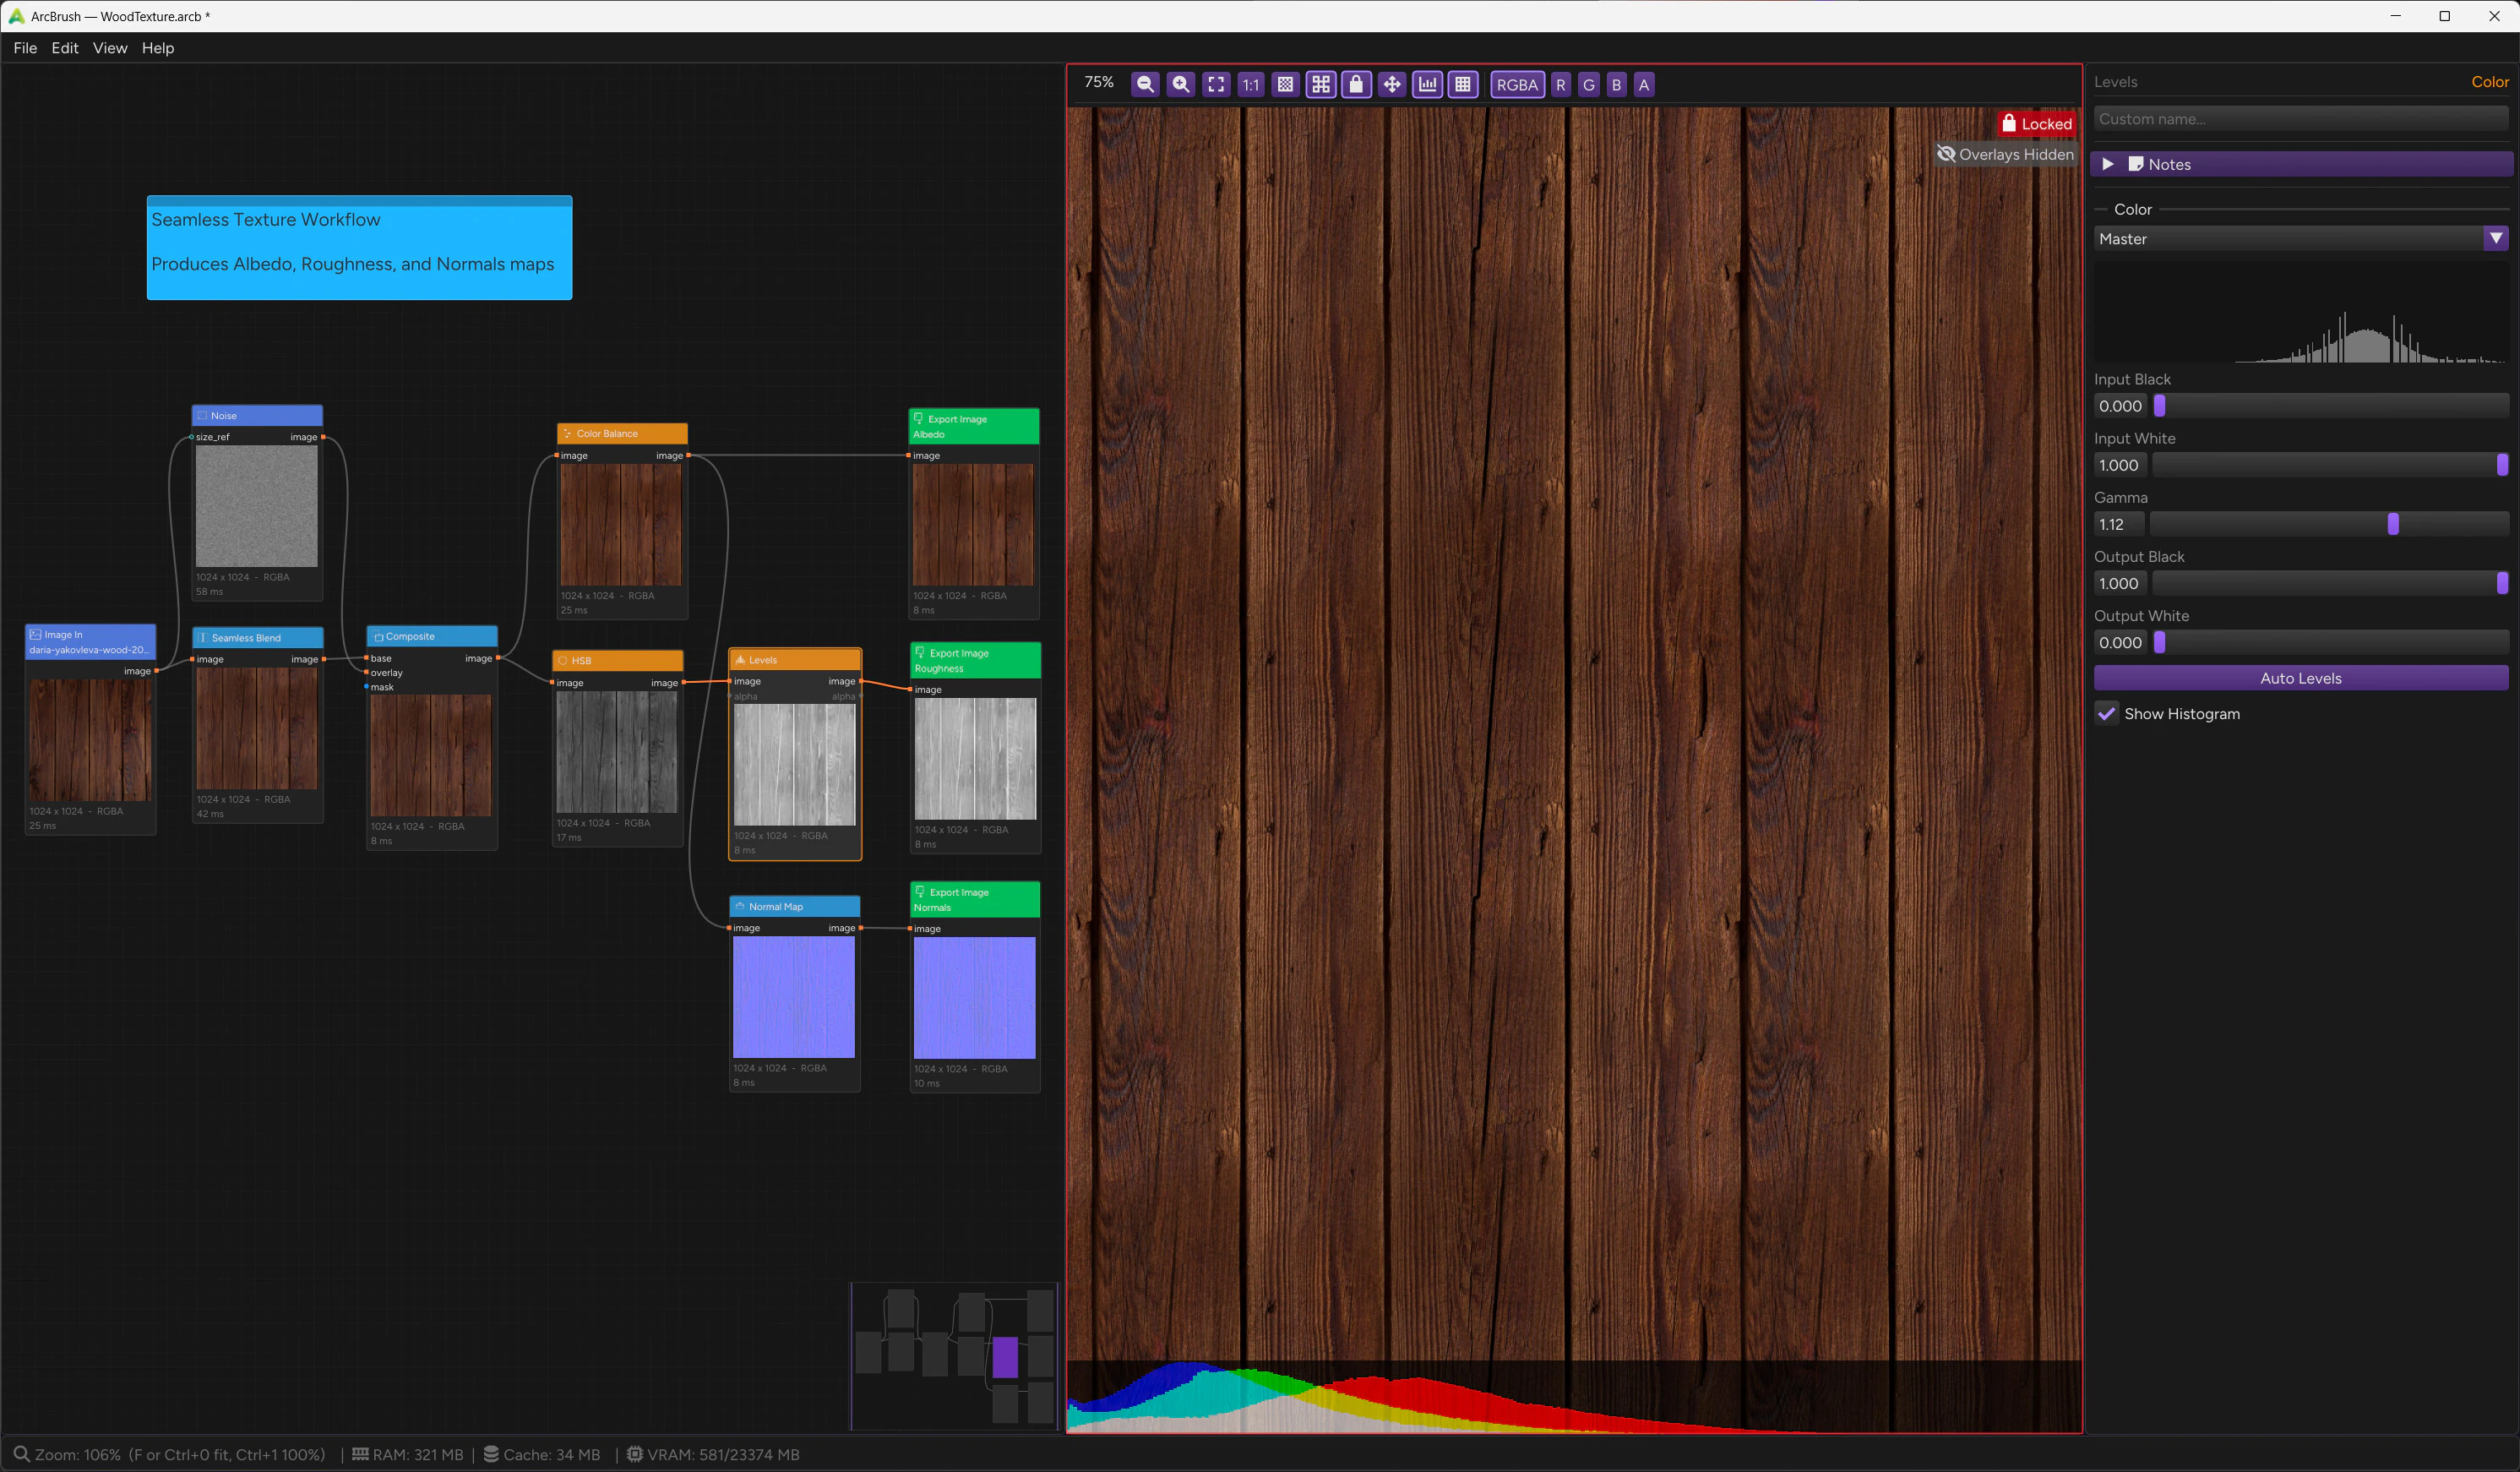Zoom viewer to 1:1 actual size
Screen dimensions: 2520x1472
click(1250, 84)
